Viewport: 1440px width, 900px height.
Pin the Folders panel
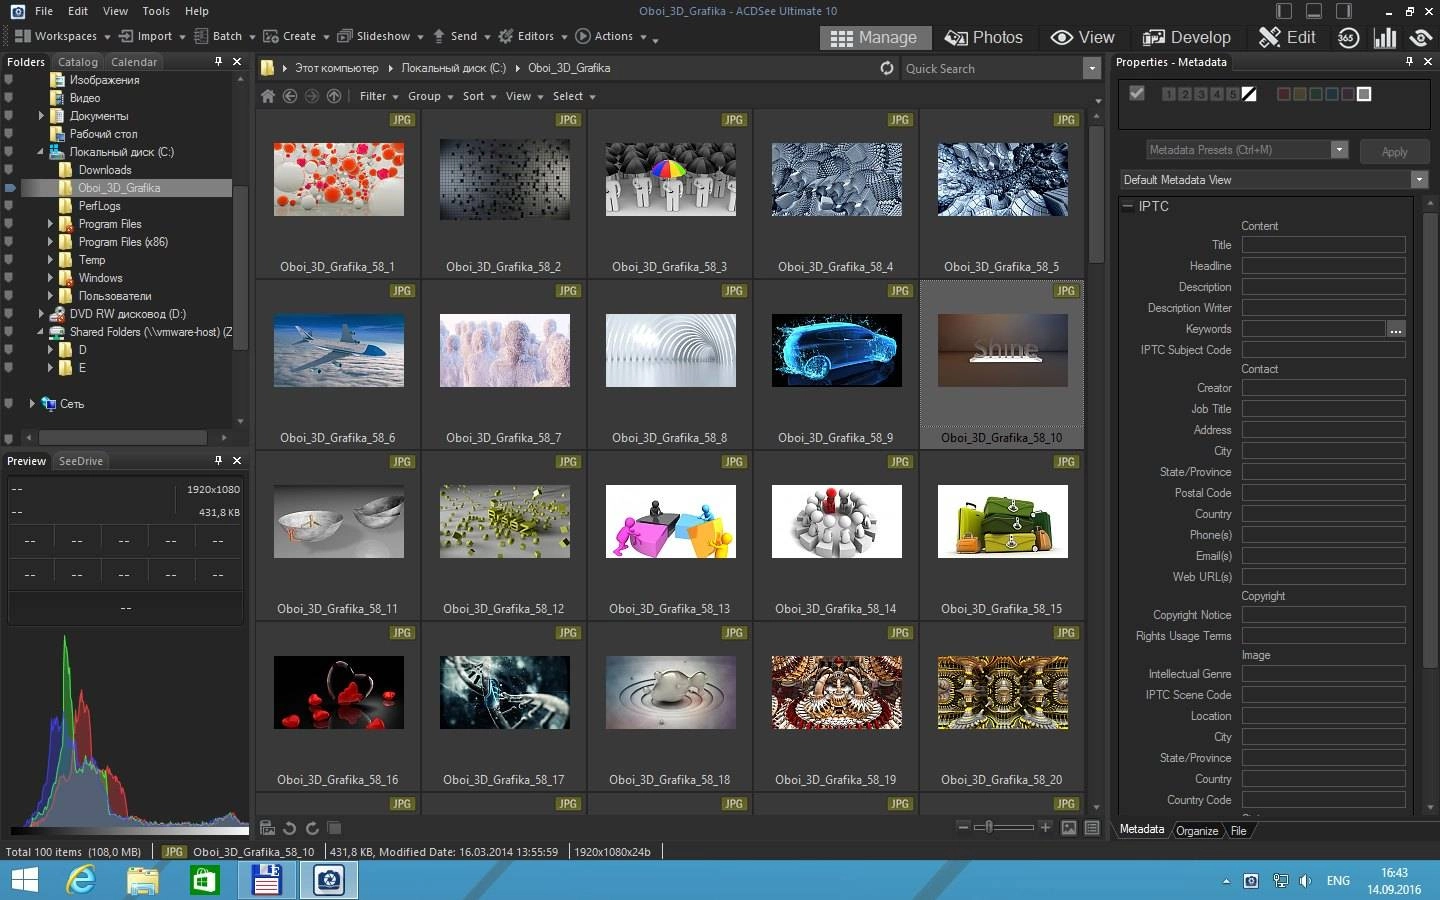point(218,61)
